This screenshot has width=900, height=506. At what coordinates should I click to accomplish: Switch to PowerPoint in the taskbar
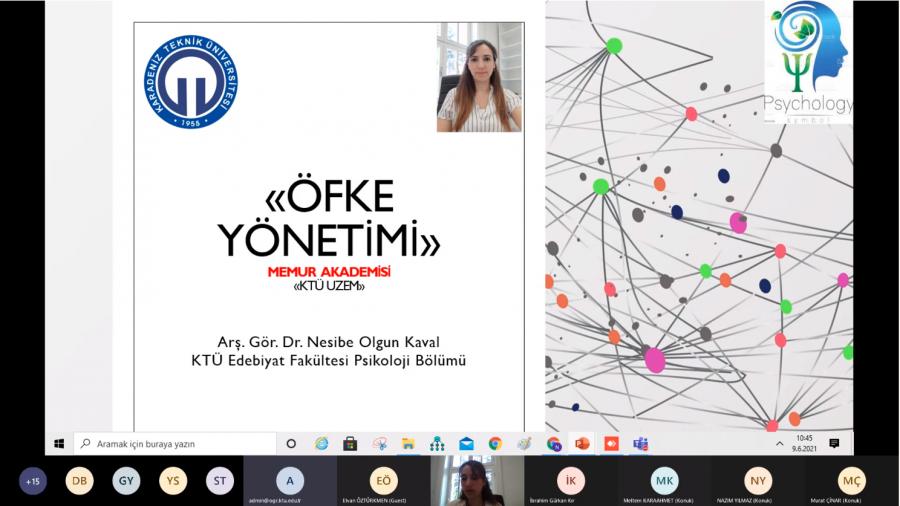coord(582,443)
